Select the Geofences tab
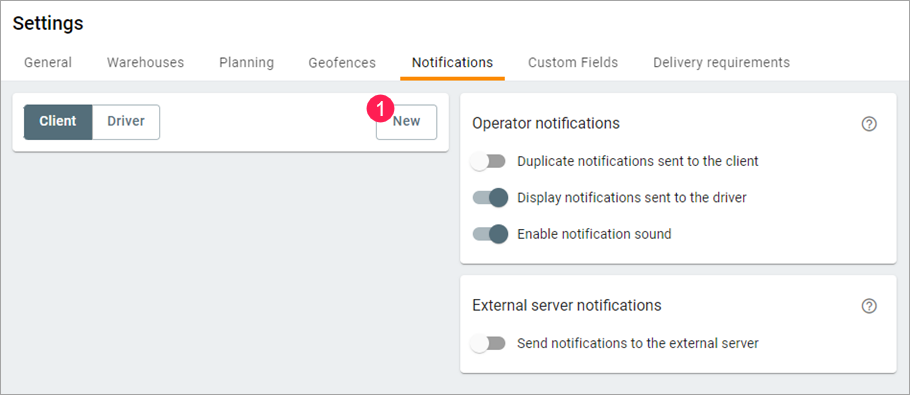The width and height of the screenshot is (910, 395). click(342, 62)
